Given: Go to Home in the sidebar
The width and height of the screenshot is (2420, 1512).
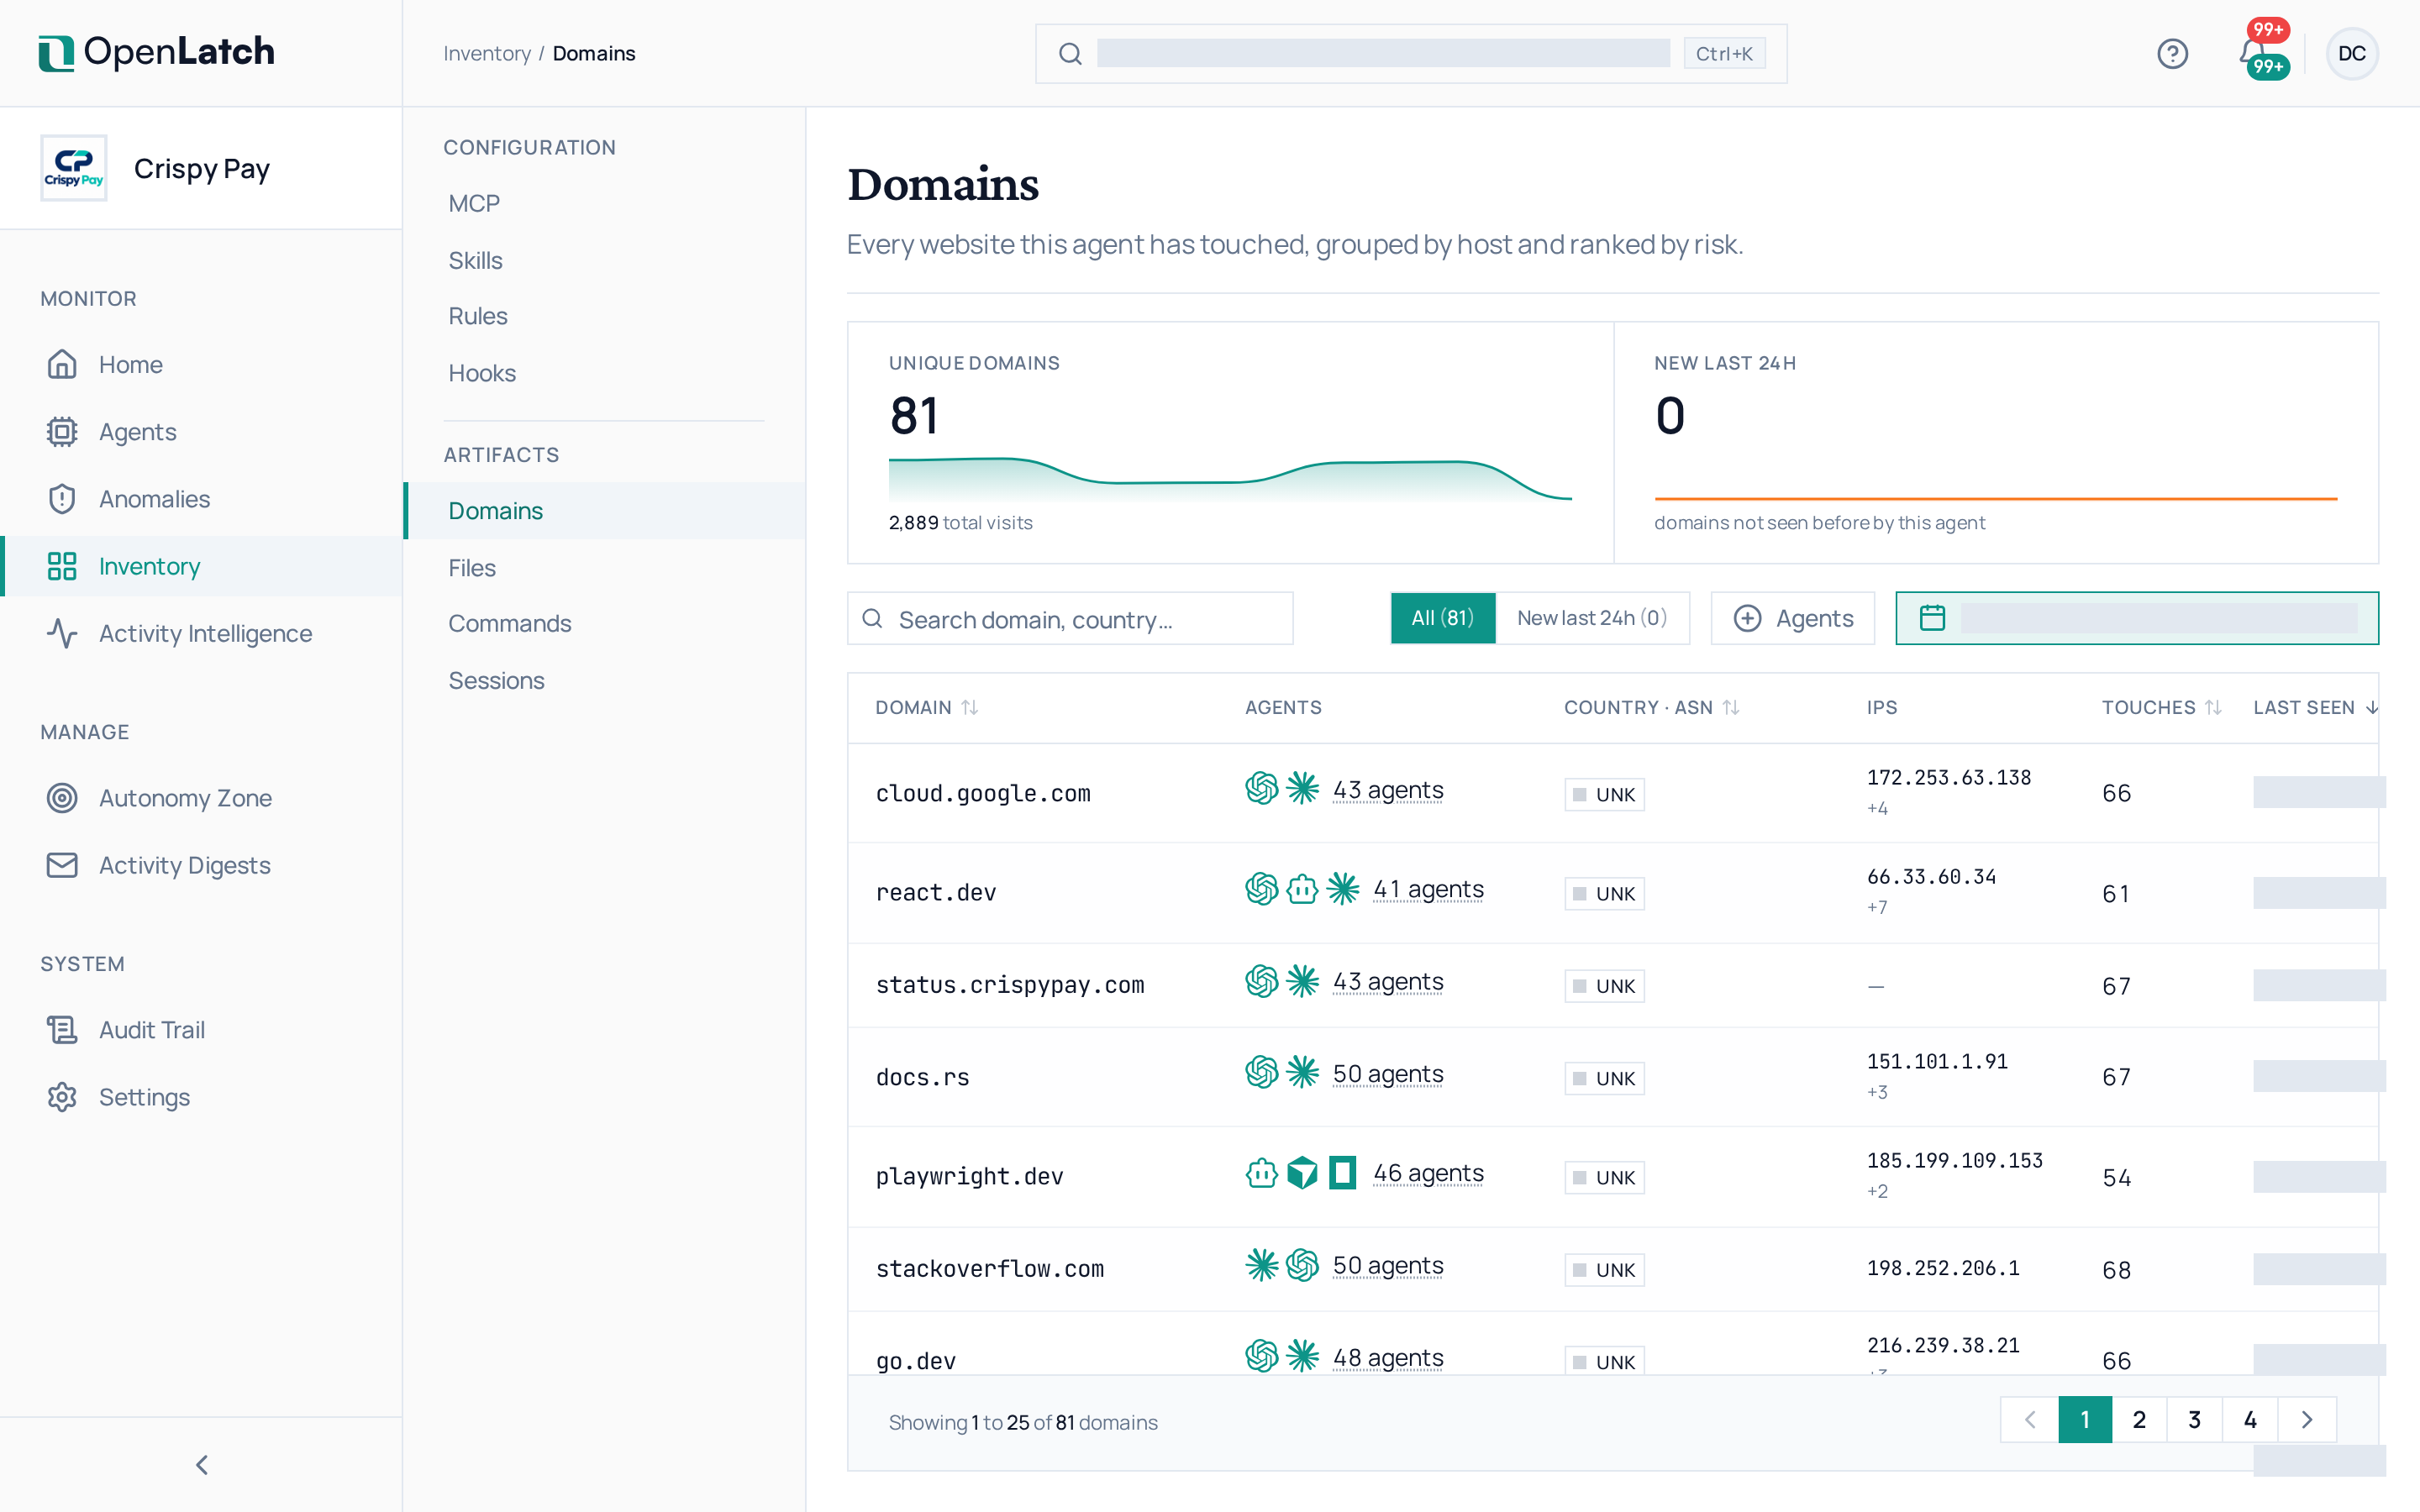Looking at the screenshot, I should pos(201,365).
